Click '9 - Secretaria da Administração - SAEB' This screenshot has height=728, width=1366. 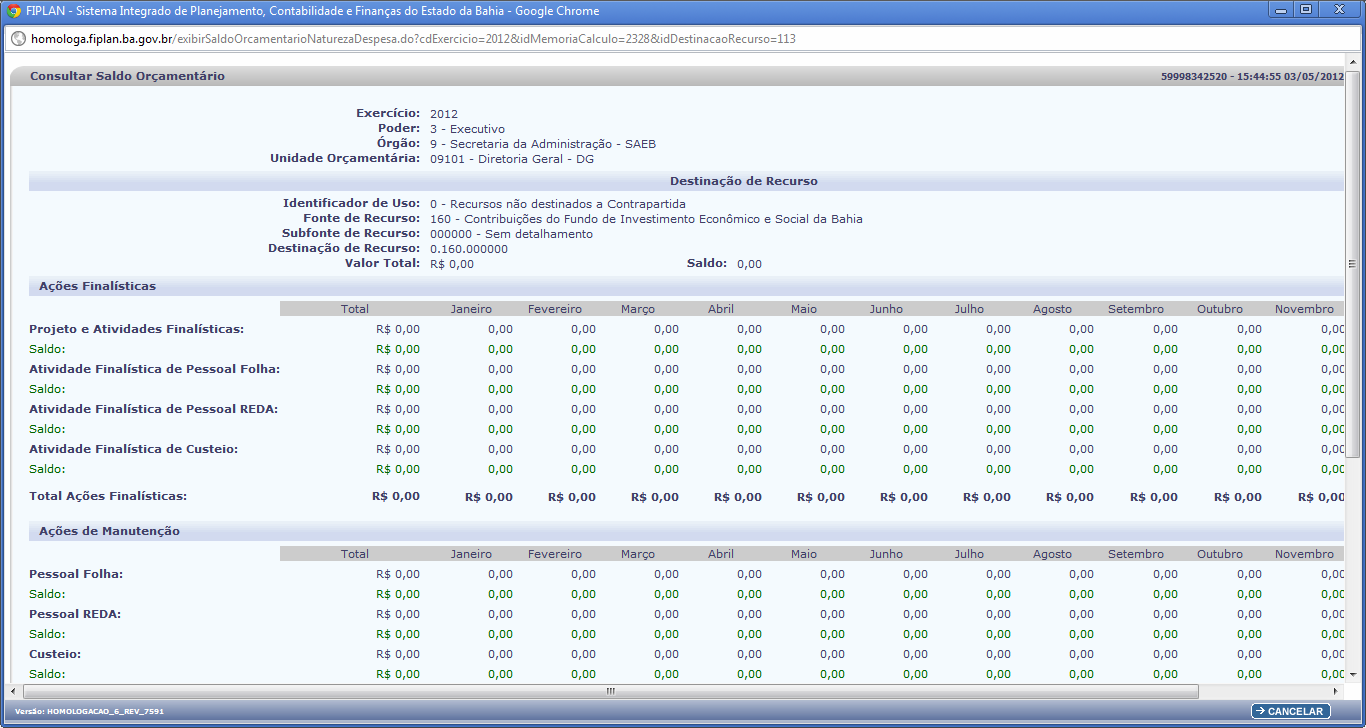tap(543, 144)
